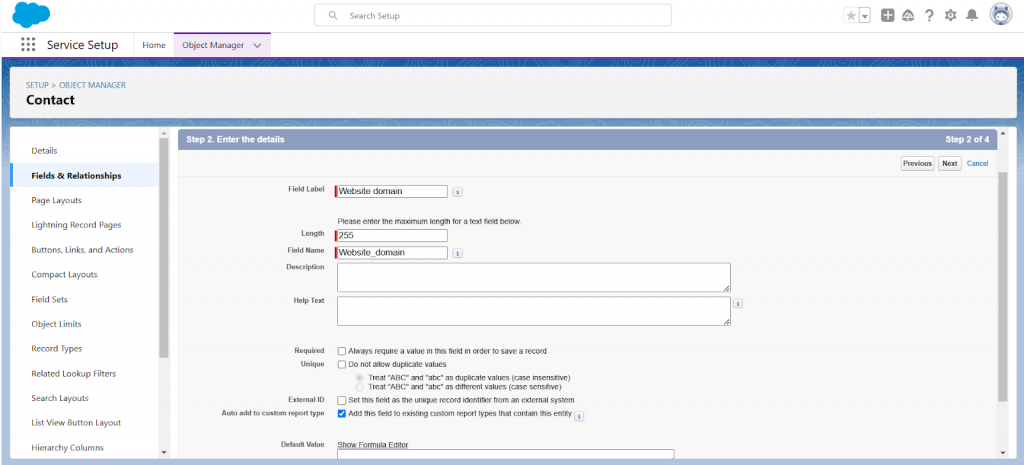Switch to the Home tab

tap(154, 45)
